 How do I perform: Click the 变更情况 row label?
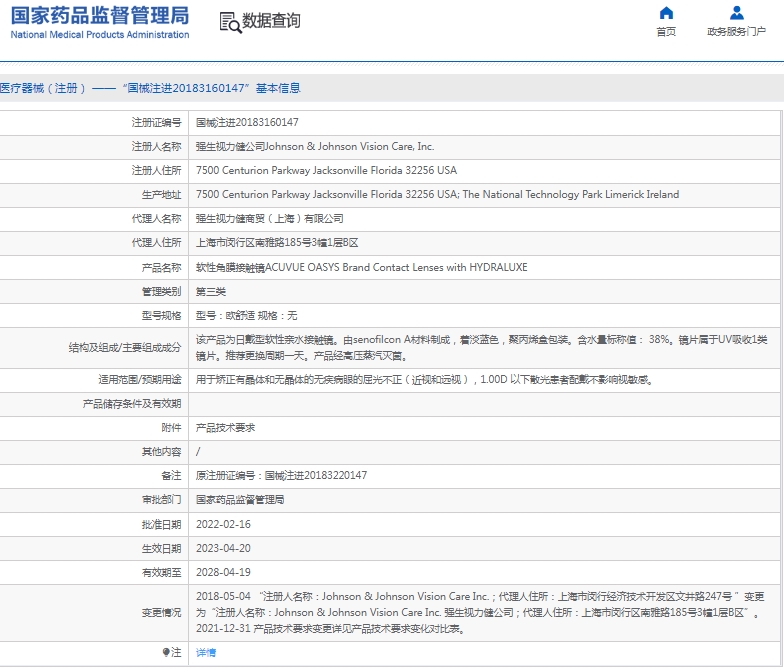click(x=162, y=612)
